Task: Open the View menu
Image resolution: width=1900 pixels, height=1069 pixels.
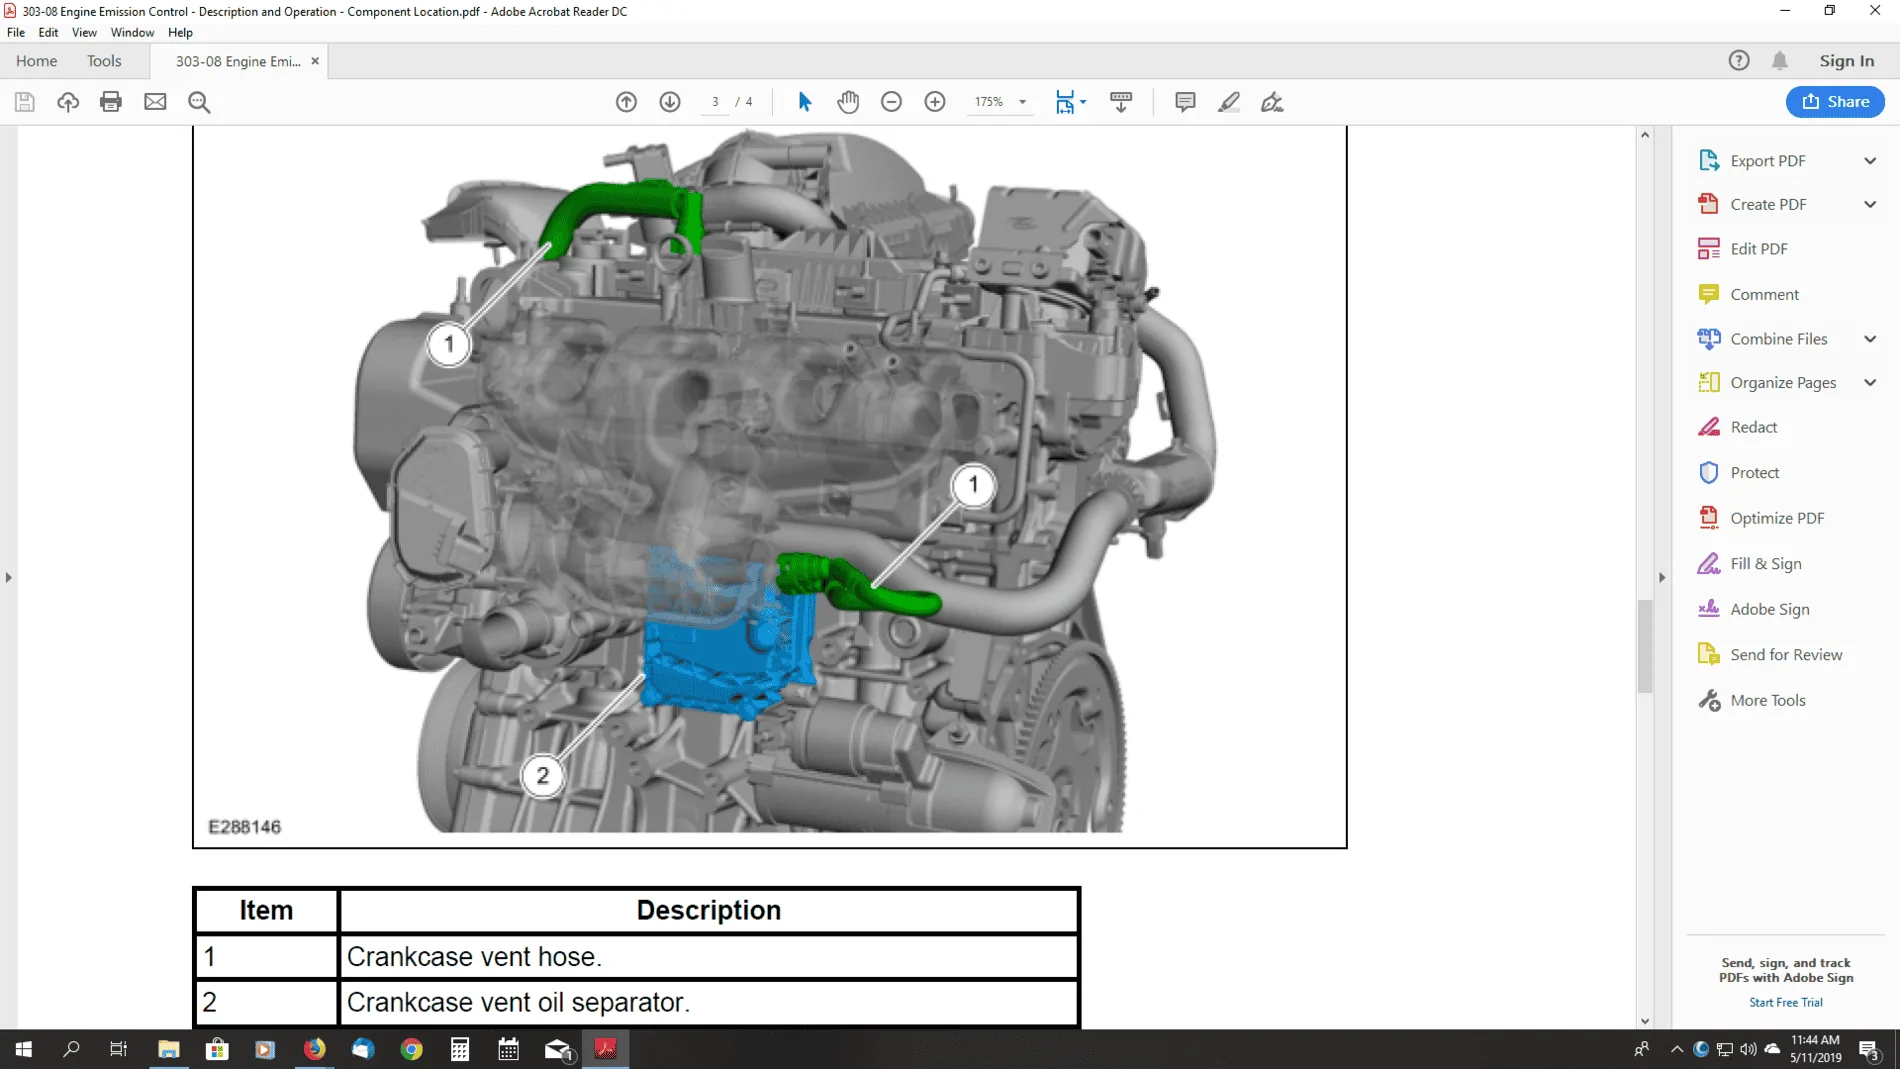Action: pos(84,32)
